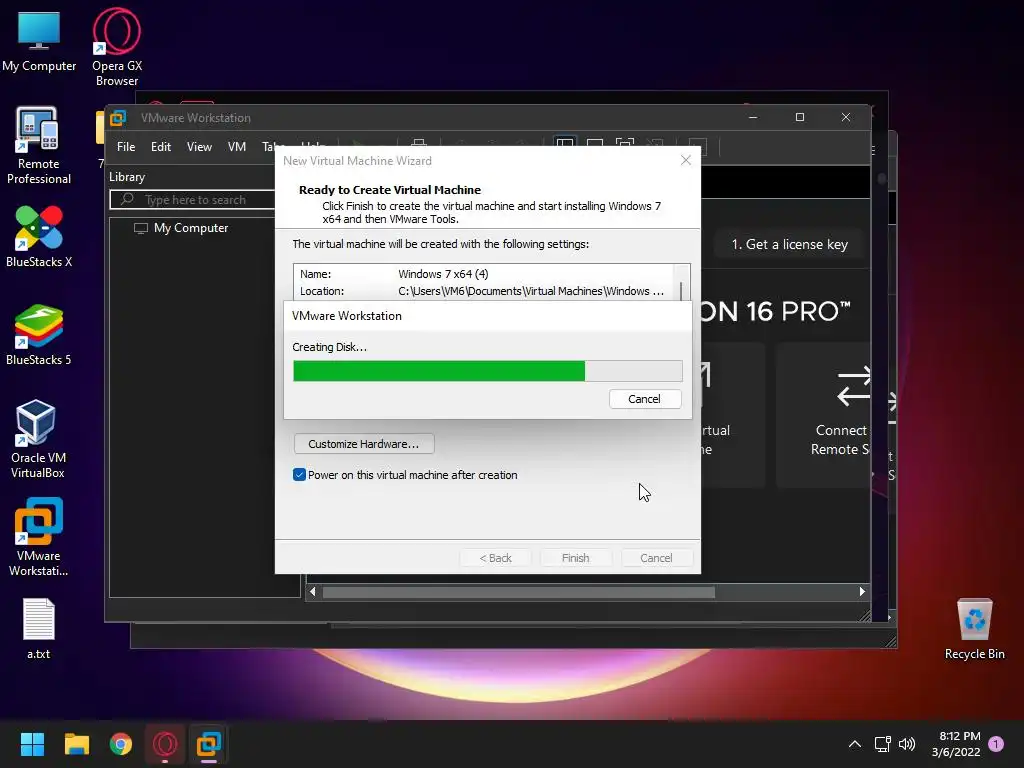
Task: Open VMware Workstation desktop shortcut
Action: [39, 537]
